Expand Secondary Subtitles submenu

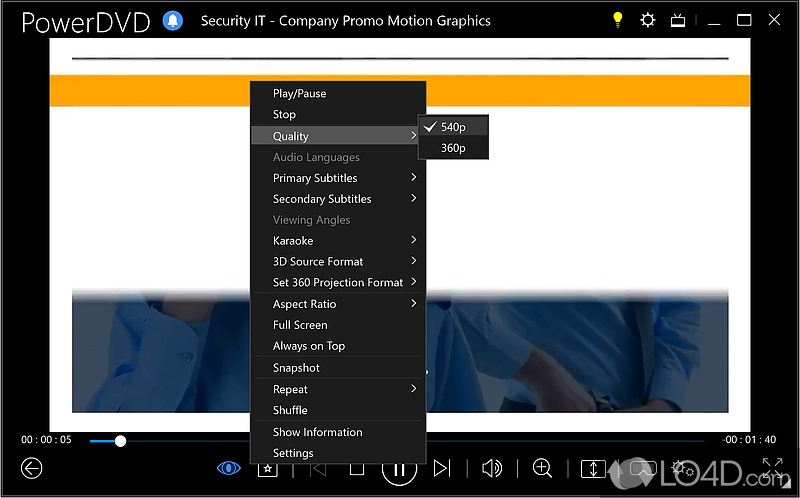(x=338, y=198)
